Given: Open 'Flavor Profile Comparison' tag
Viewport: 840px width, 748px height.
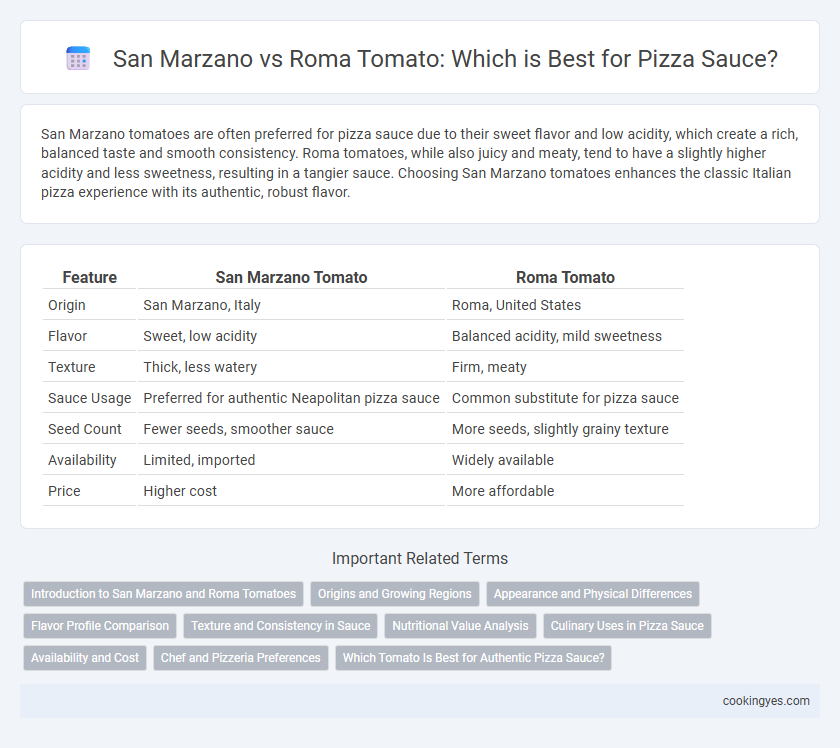Looking at the screenshot, I should [x=100, y=626].
